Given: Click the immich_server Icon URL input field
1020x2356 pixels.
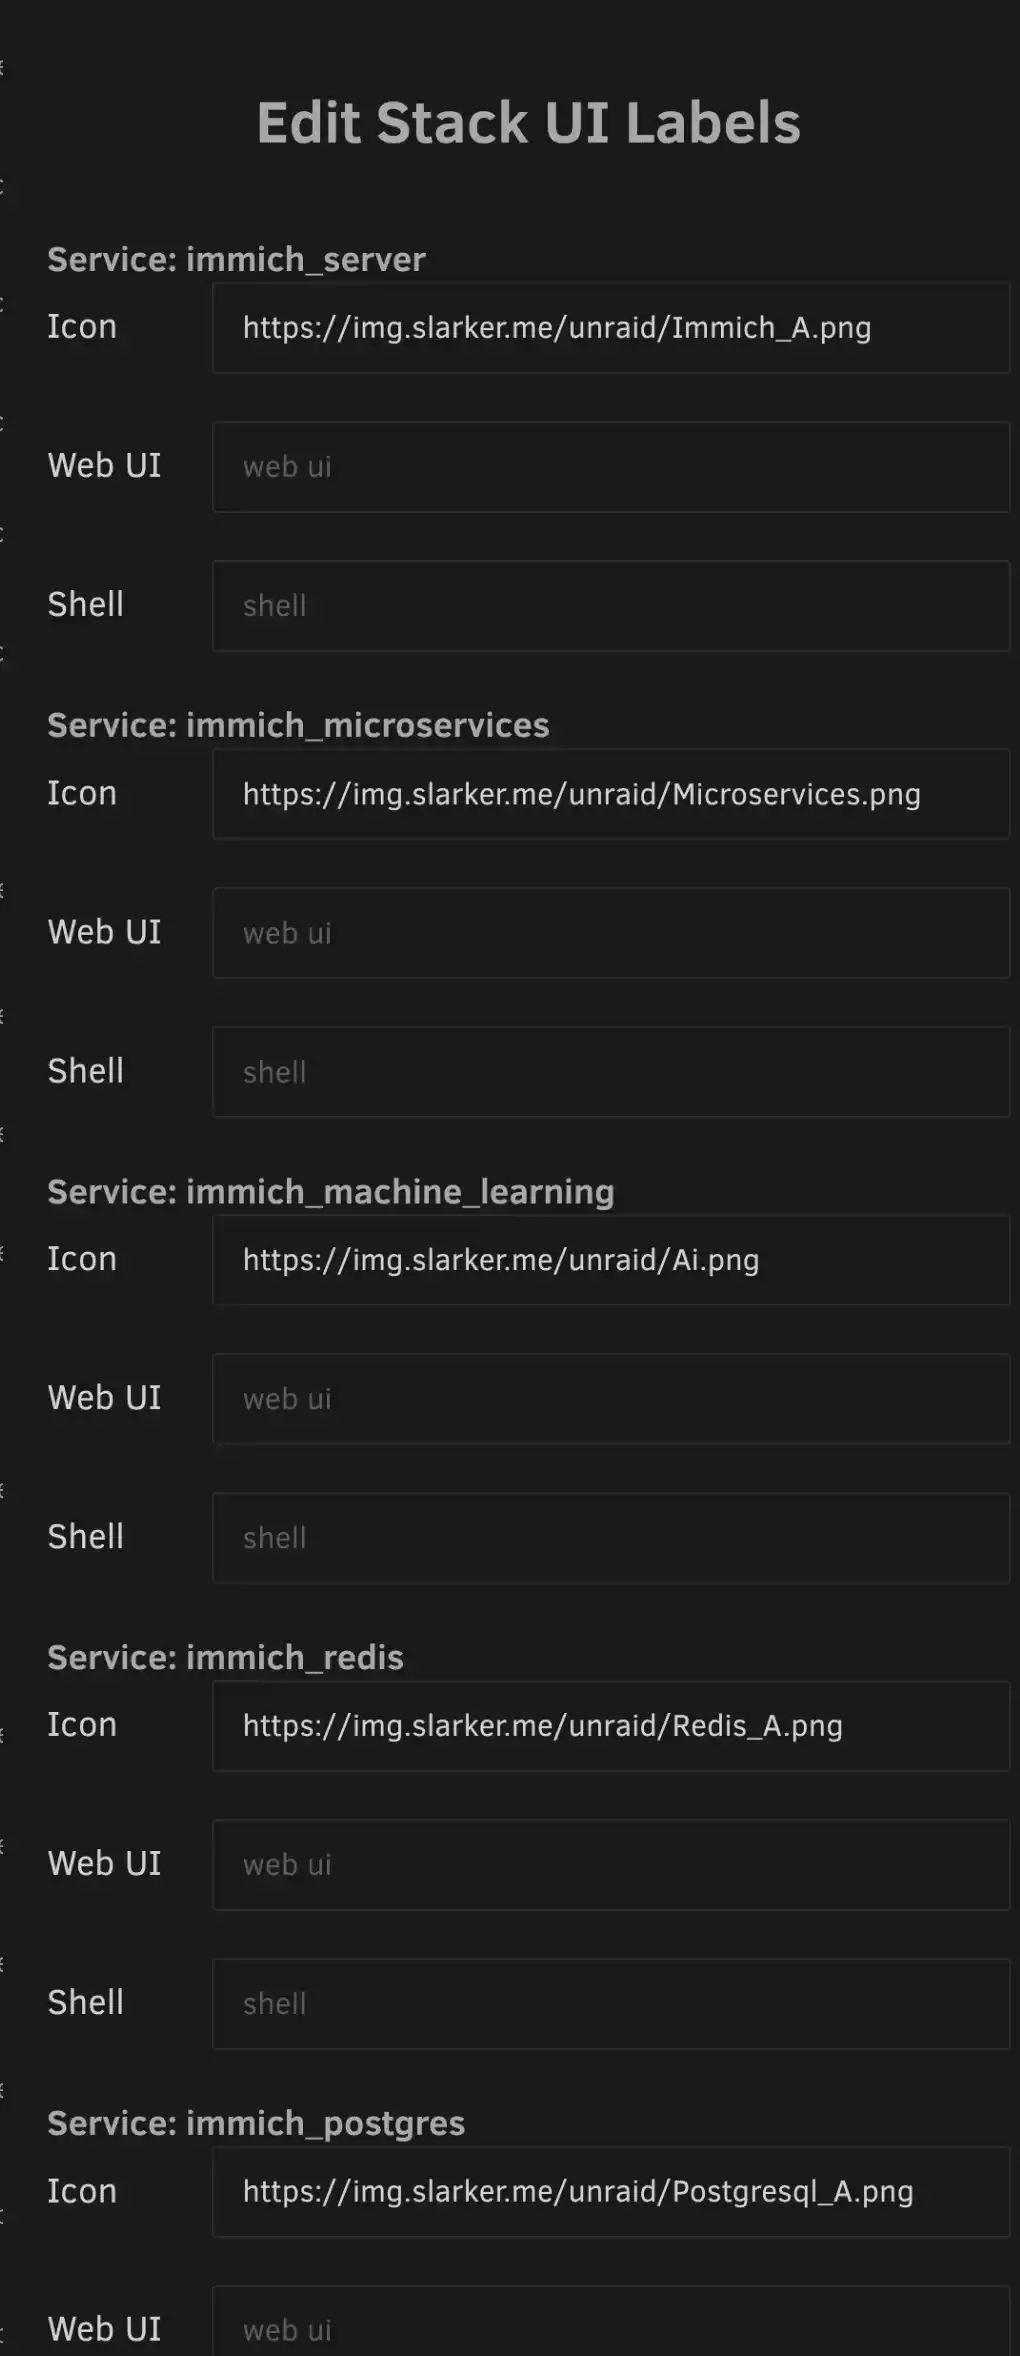Looking at the screenshot, I should (x=610, y=328).
